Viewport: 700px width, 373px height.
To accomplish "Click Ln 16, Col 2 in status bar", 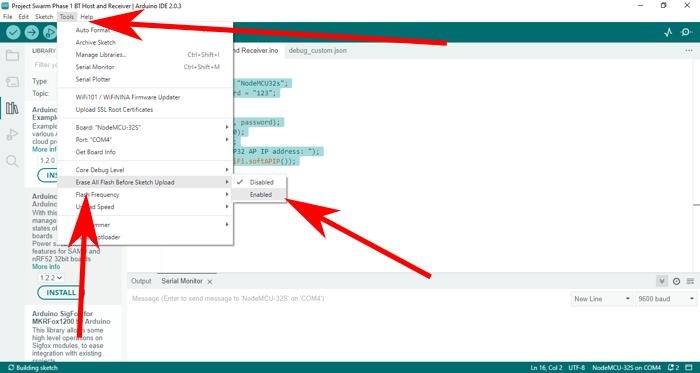I will 547,368.
